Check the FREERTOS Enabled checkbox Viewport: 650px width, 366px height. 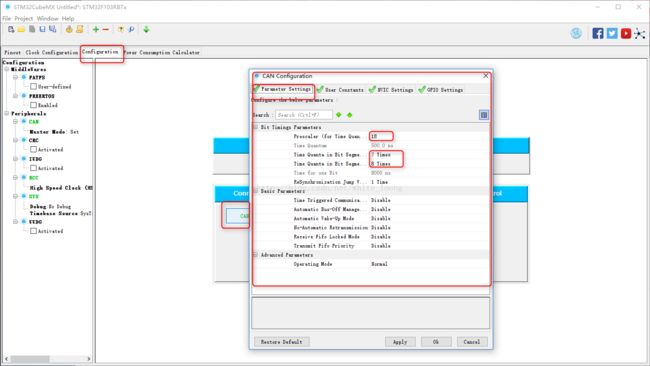33,105
